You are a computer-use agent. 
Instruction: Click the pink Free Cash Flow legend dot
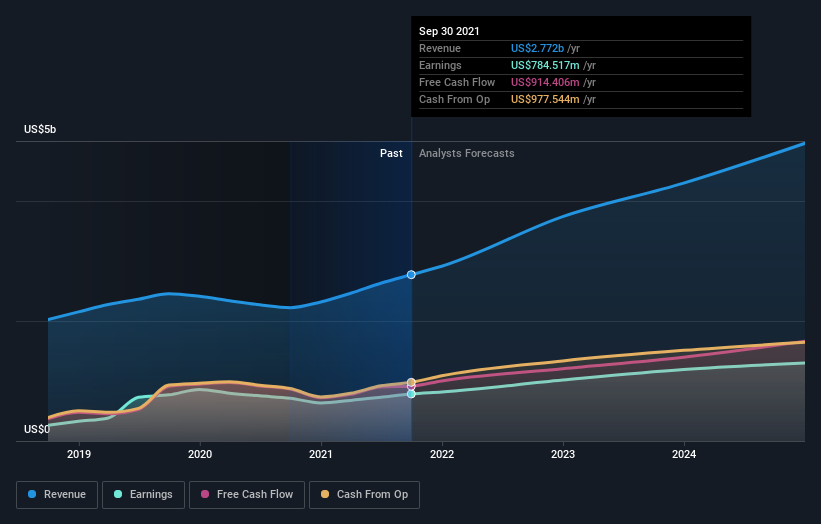tap(205, 494)
